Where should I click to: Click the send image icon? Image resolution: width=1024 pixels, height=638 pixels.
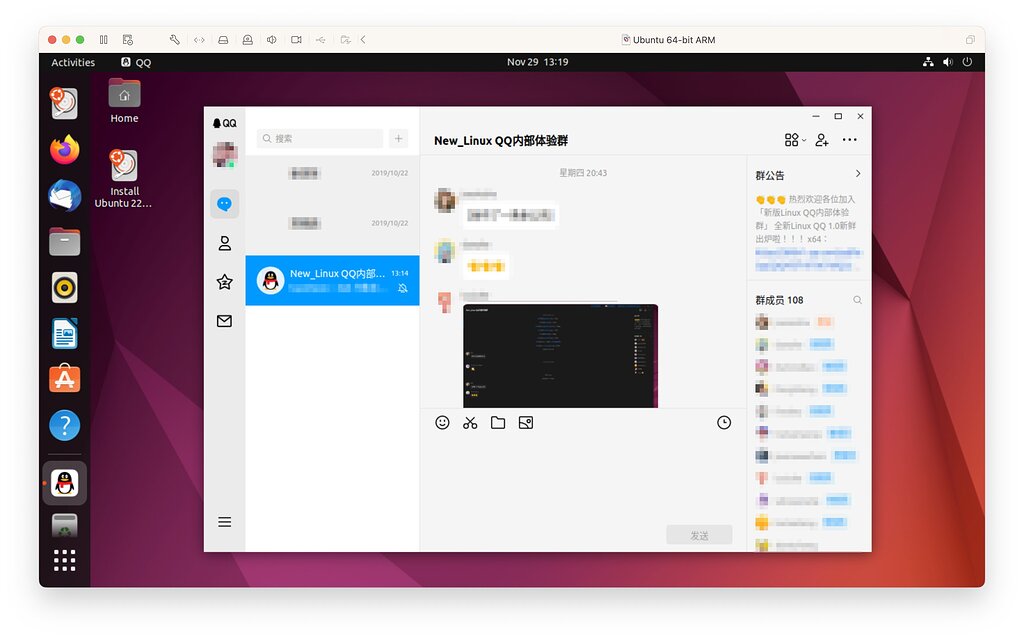[526, 422]
